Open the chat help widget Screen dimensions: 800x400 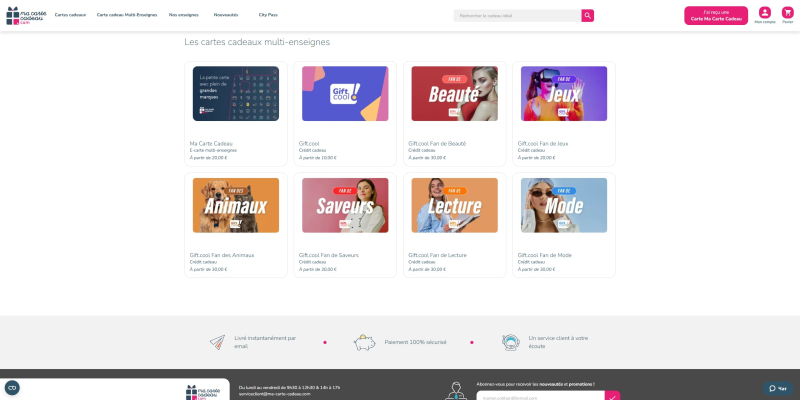[779, 388]
